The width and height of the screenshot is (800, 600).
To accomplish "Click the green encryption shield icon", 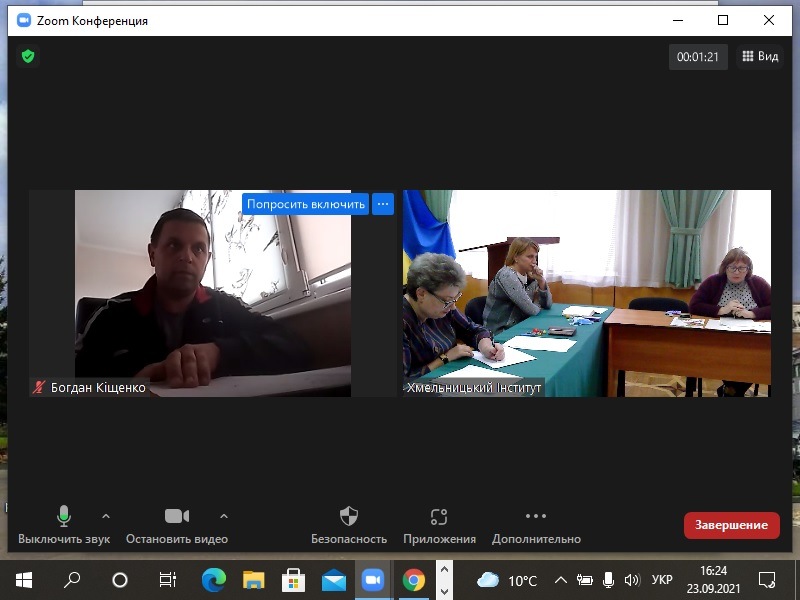I will tap(28, 56).
